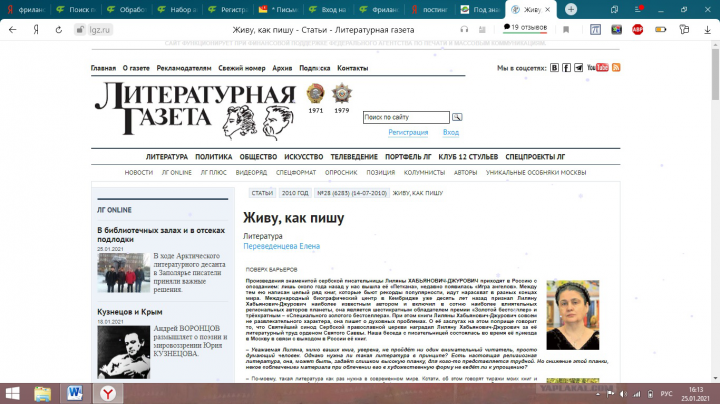Open 'Свежий номер' menu item
Viewport: 720px width, 404px height.
(x=242, y=68)
